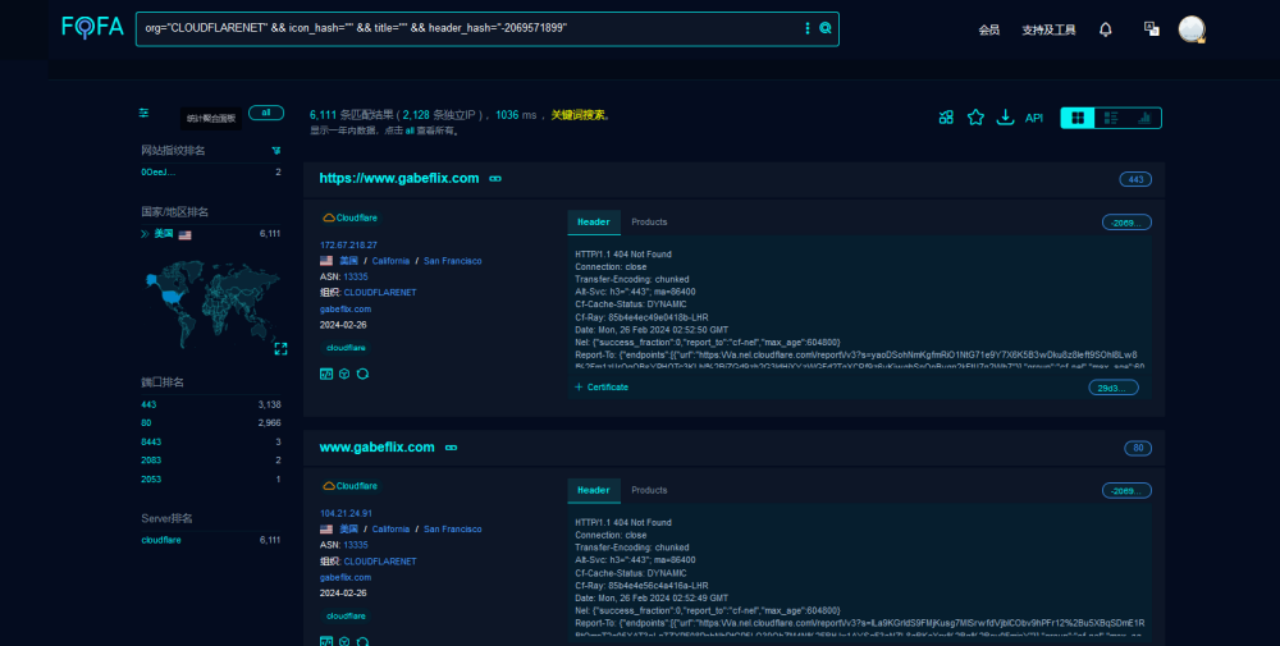Open the API link
The height and width of the screenshot is (646, 1280).
[x=1034, y=118]
